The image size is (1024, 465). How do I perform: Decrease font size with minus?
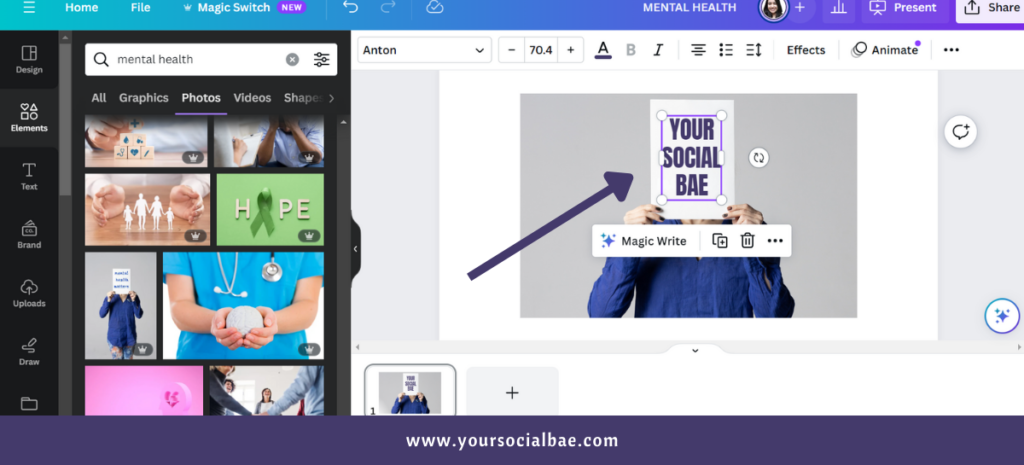tap(511, 50)
